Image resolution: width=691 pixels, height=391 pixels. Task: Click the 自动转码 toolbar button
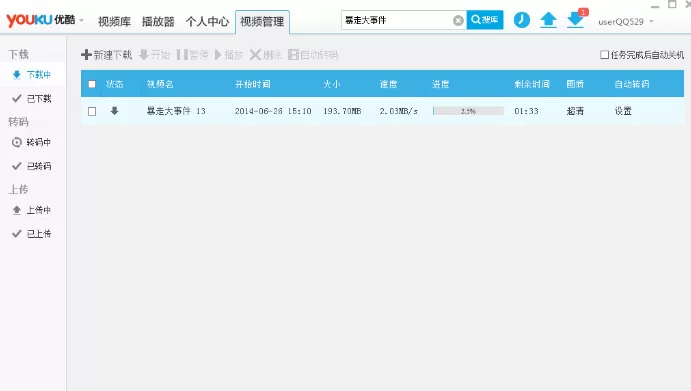313,55
